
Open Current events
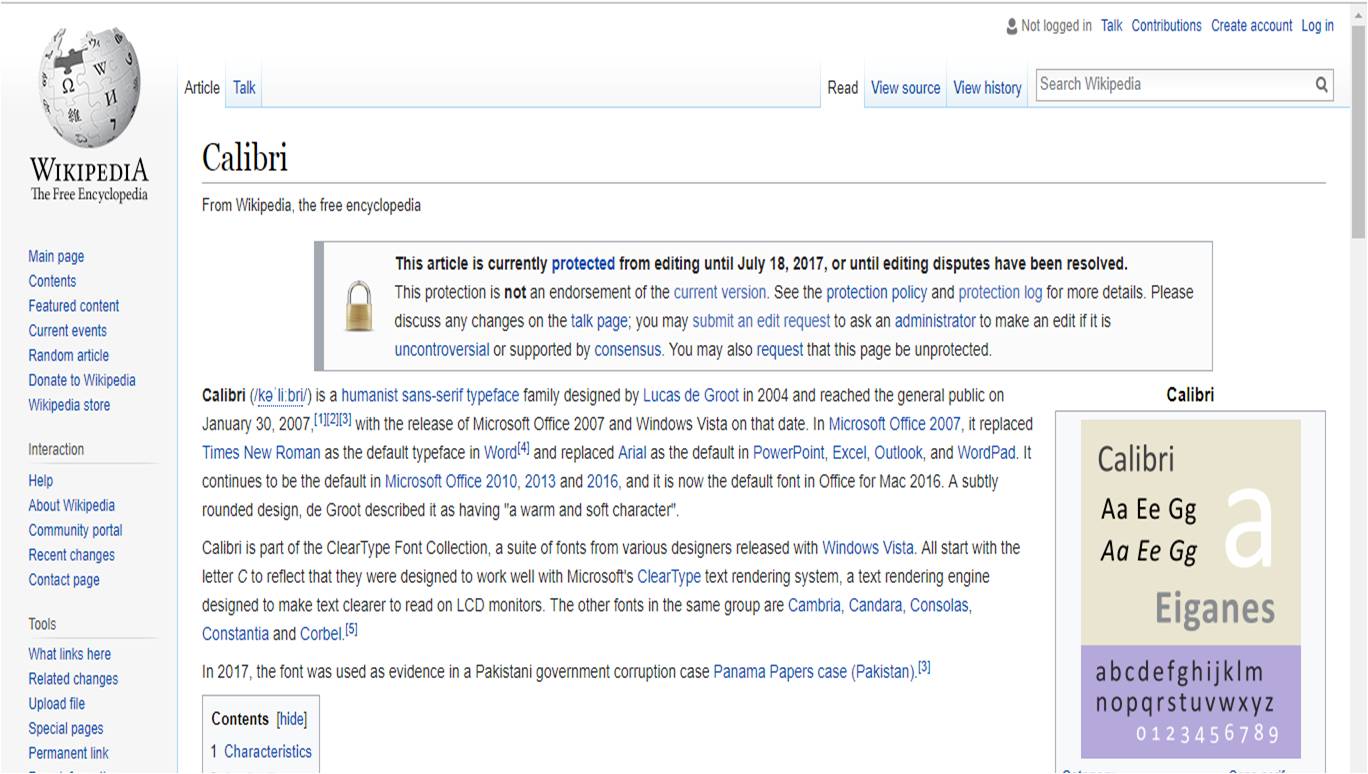[x=67, y=331]
